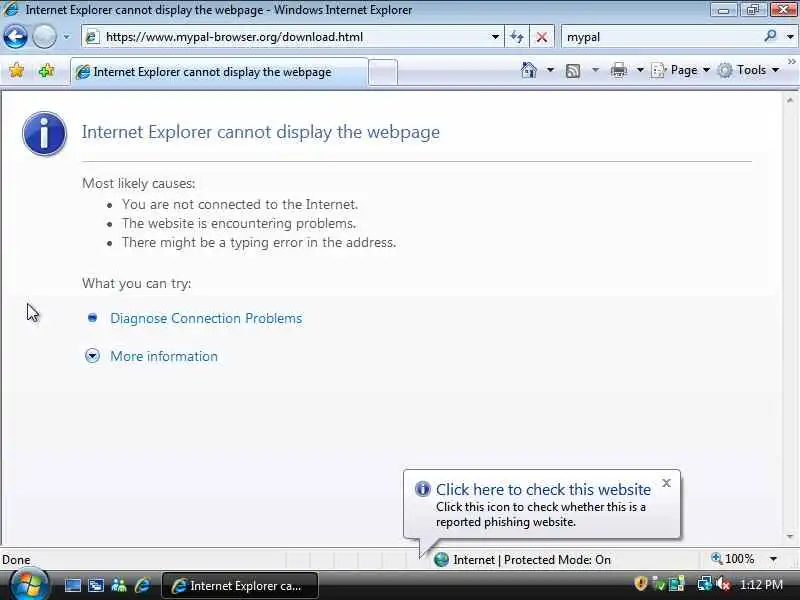Screen dimensions: 800x600
Task: Click the 100% zoom level button
Action: click(x=733, y=559)
